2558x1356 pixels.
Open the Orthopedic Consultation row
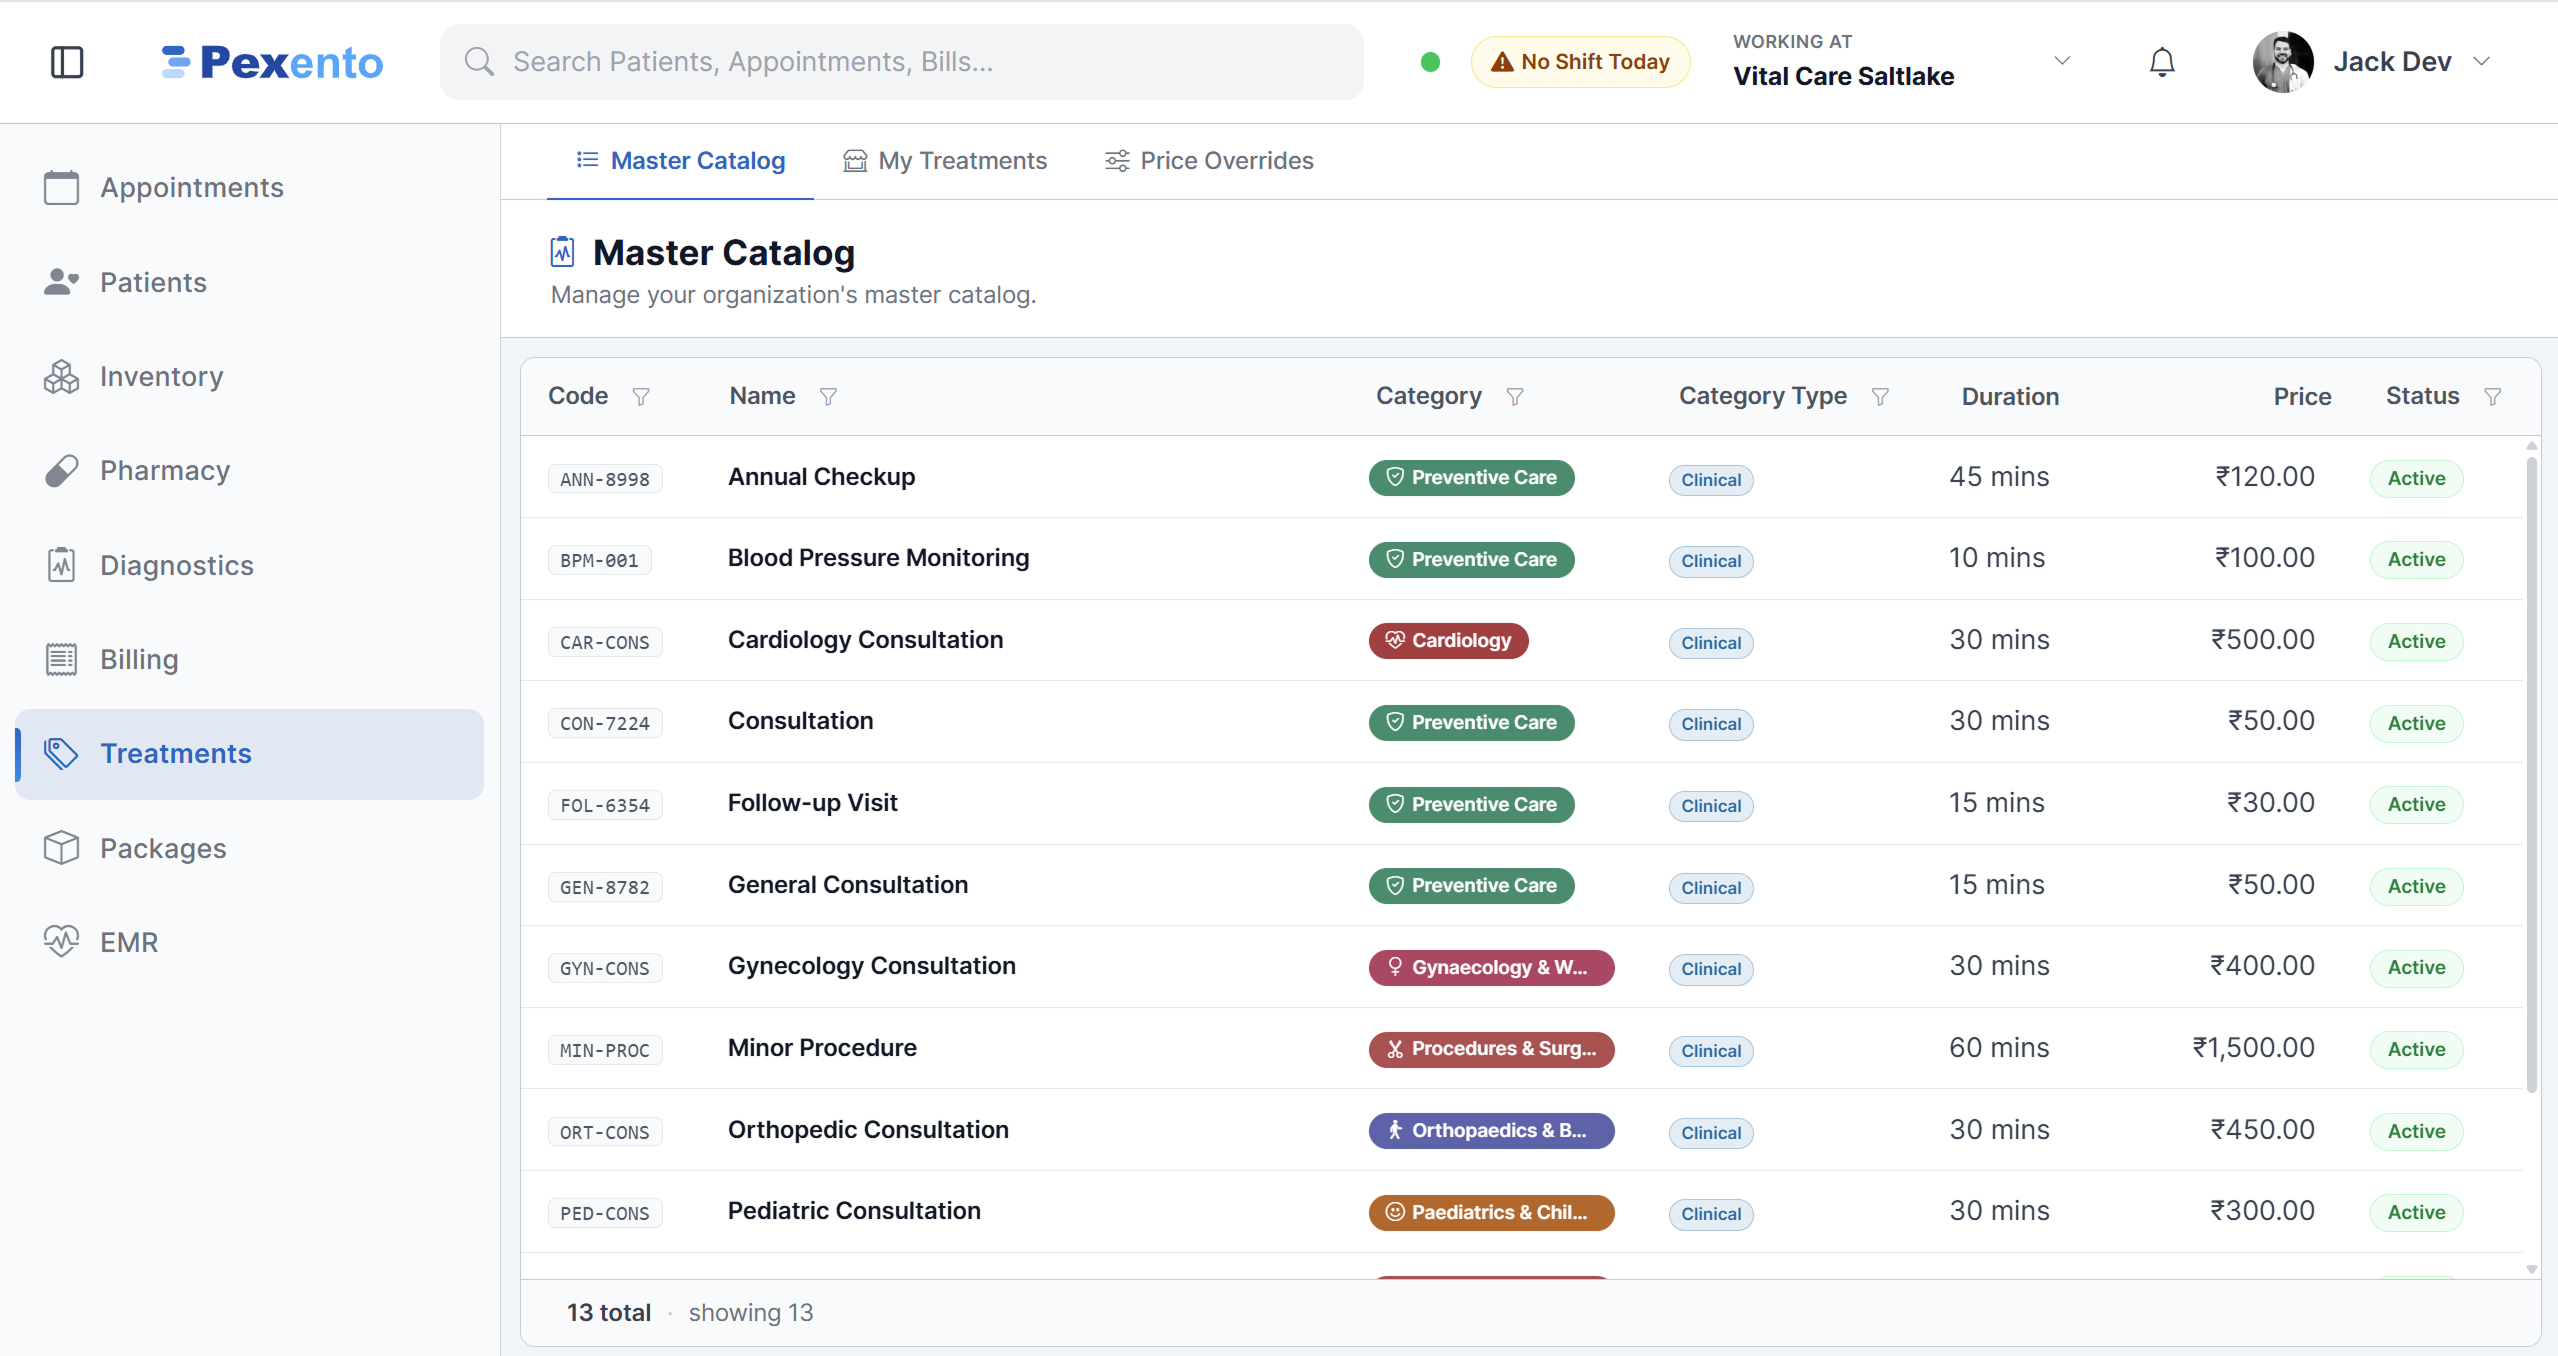coord(1521,1130)
